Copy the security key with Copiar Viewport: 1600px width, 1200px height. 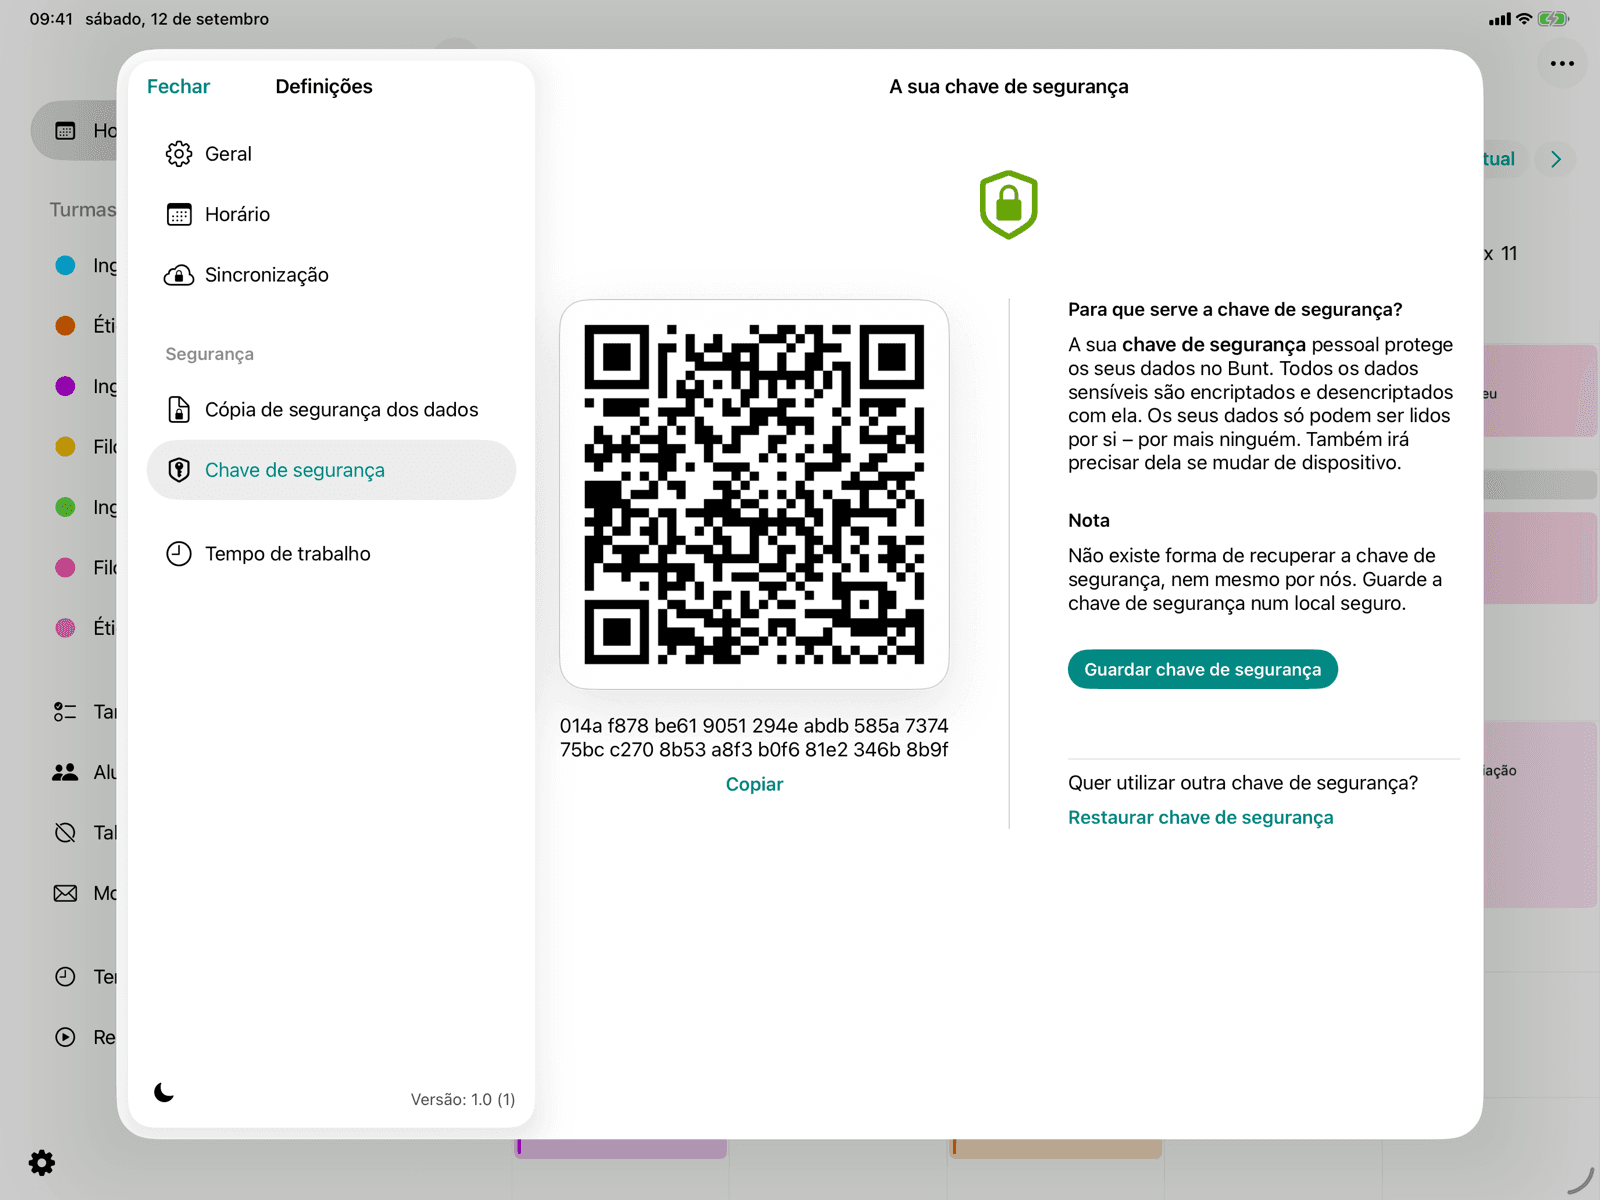click(x=754, y=785)
